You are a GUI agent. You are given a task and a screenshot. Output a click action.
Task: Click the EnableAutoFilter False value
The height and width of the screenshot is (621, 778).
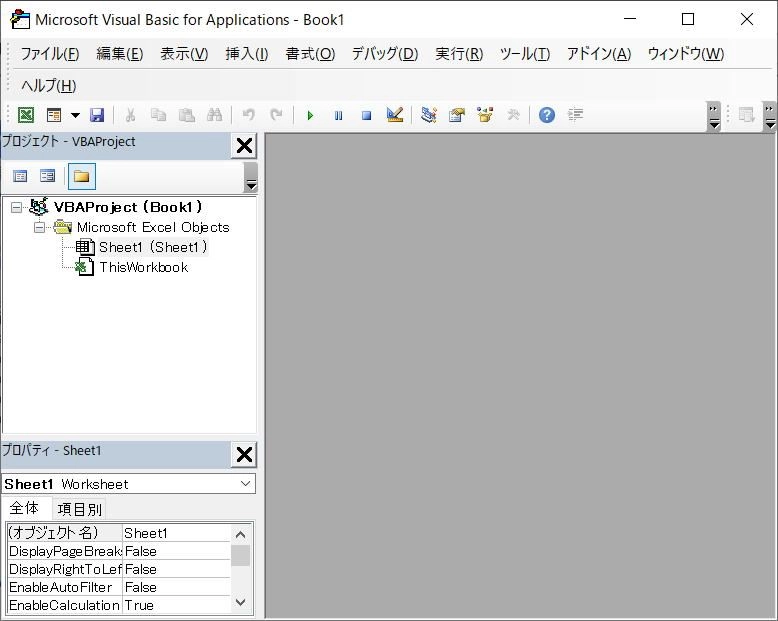[x=176, y=587]
